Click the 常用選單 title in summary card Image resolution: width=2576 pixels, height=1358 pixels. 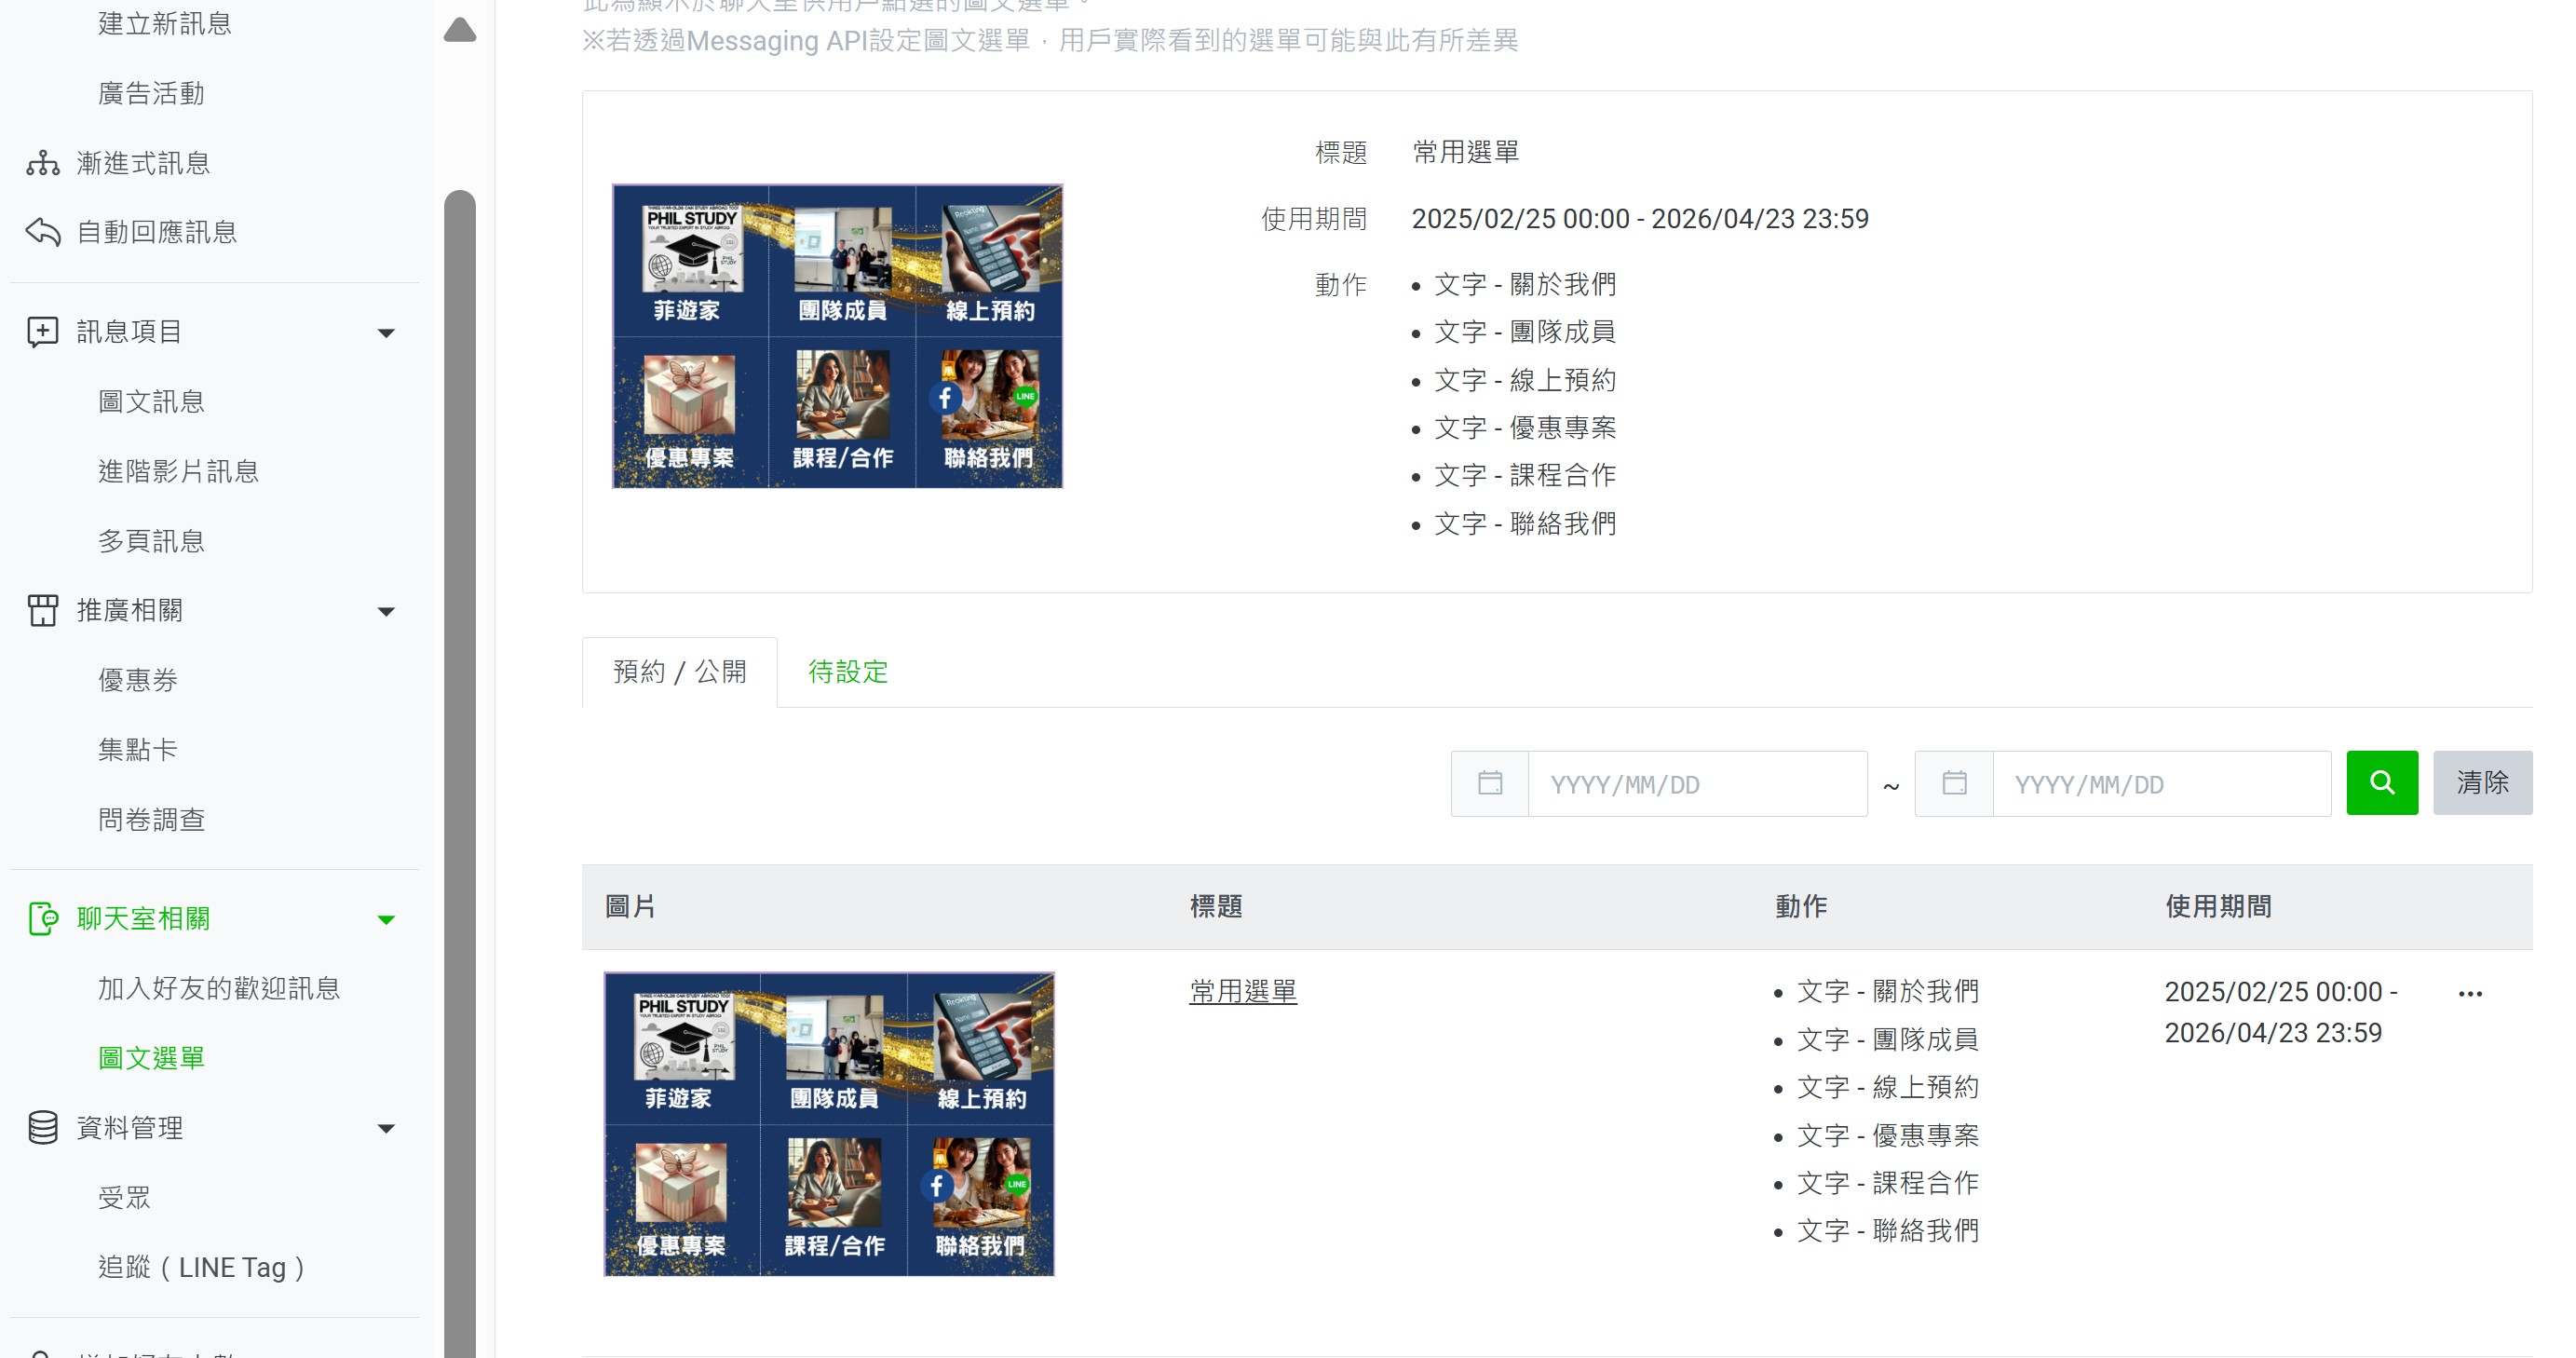coord(1466,153)
